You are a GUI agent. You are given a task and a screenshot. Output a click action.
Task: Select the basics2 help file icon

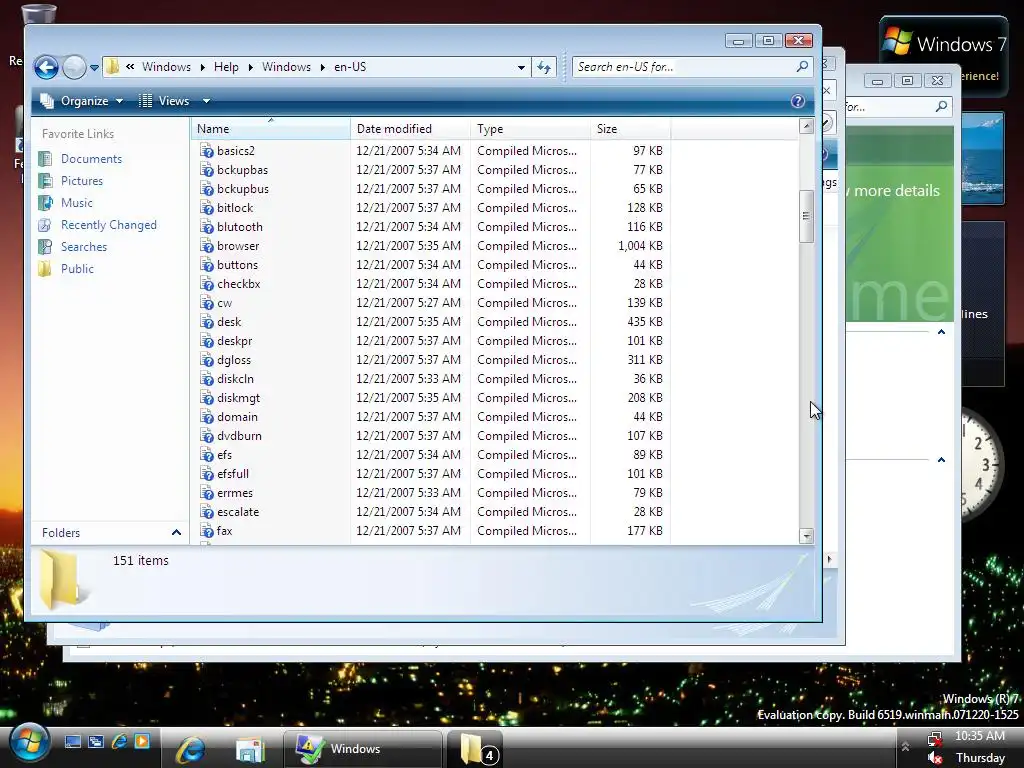tap(206, 151)
